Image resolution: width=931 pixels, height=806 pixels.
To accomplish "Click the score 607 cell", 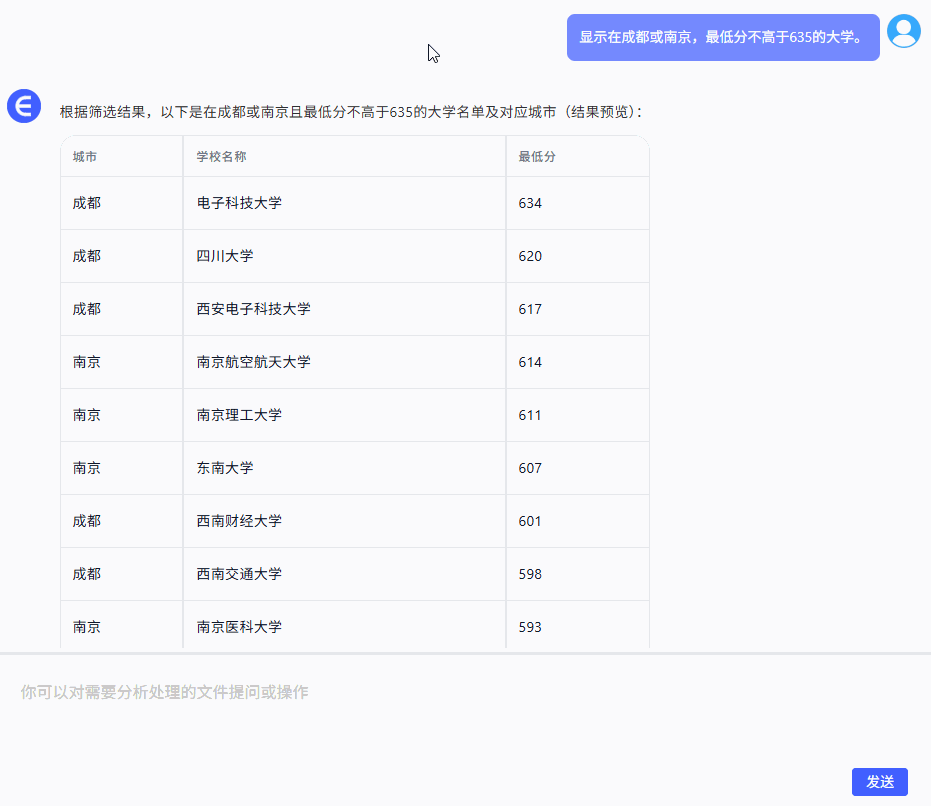I will (578, 468).
